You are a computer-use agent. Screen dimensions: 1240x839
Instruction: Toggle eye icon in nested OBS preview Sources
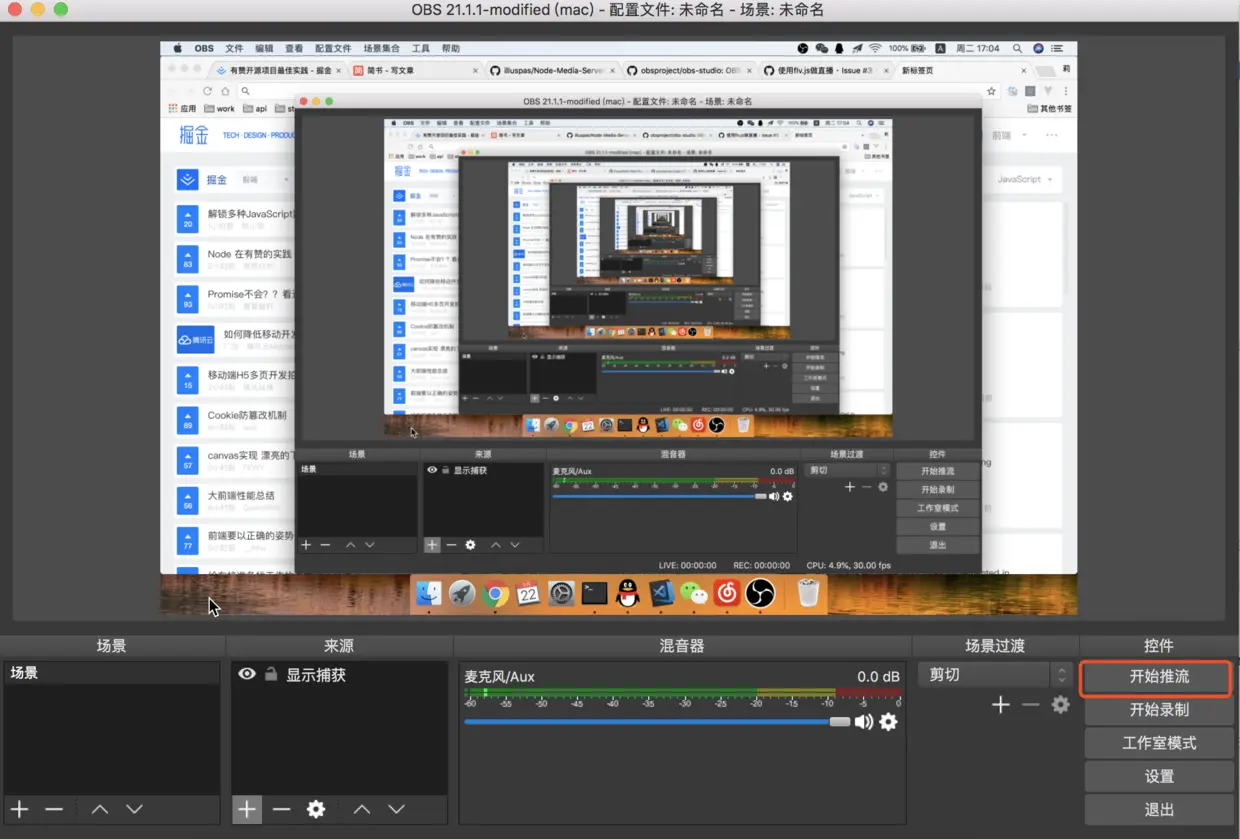(432, 470)
